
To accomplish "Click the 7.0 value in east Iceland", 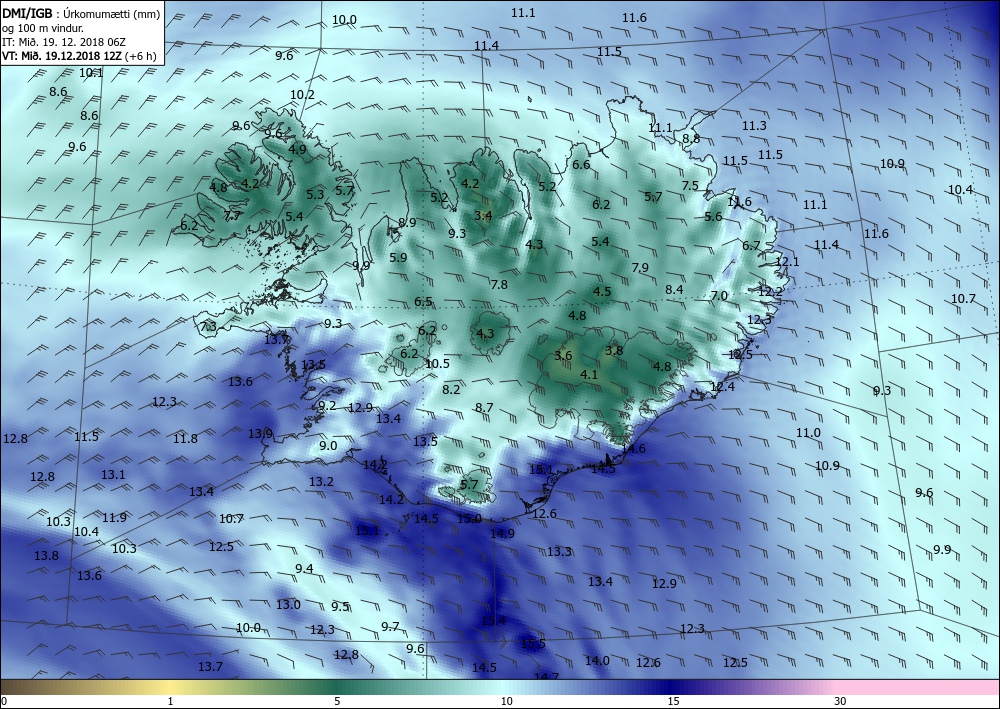I will [x=719, y=296].
